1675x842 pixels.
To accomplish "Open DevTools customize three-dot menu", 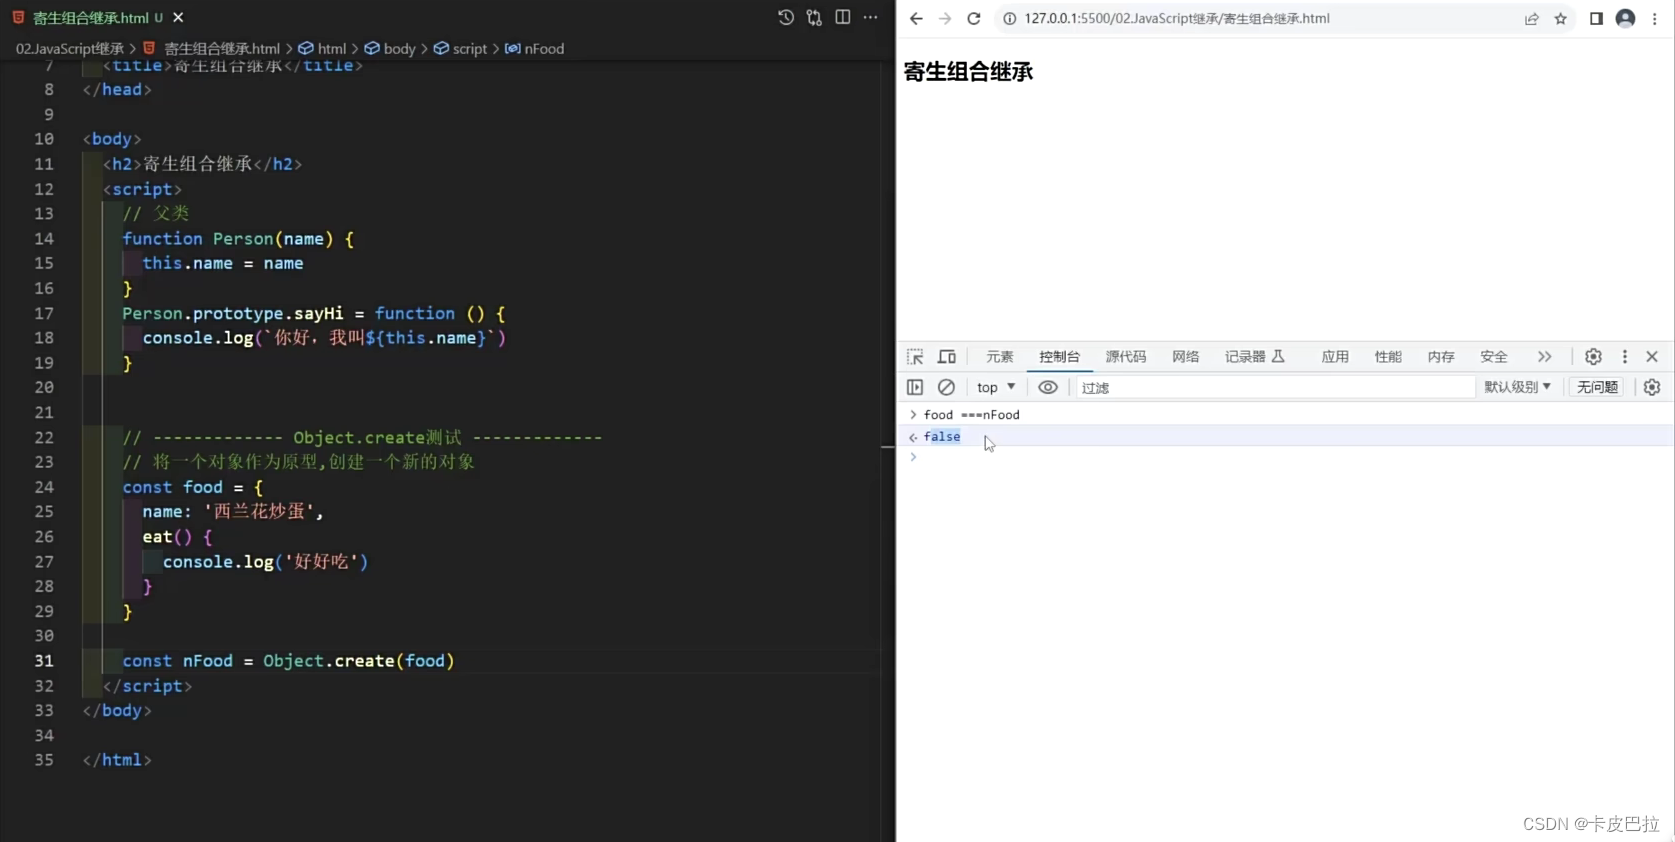I will [1625, 357].
